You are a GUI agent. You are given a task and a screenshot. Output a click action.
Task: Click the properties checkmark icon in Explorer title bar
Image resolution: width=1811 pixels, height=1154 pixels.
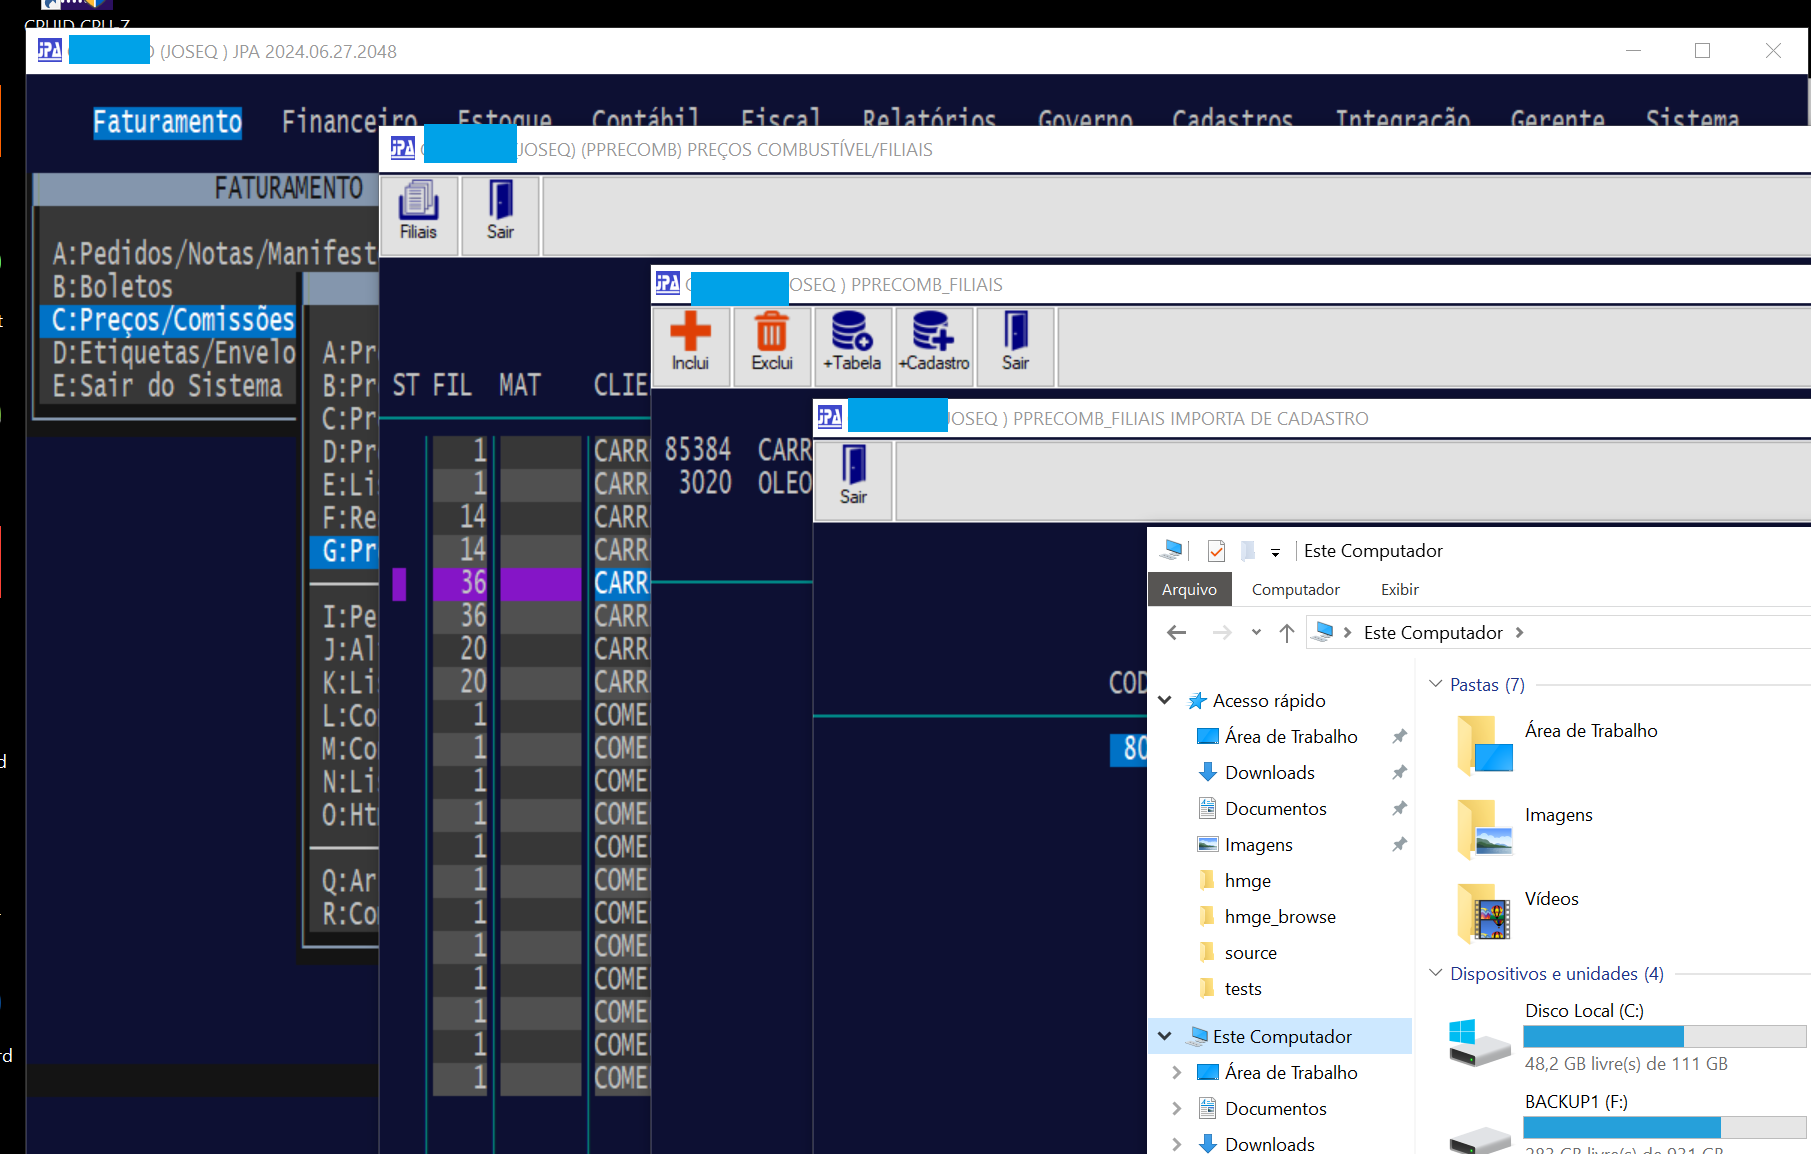tap(1216, 551)
